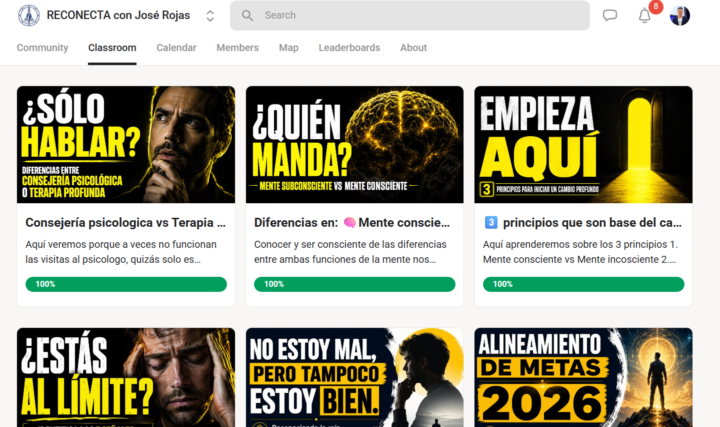Switch to the Map tab
This screenshot has width=720, height=427.
tap(288, 48)
